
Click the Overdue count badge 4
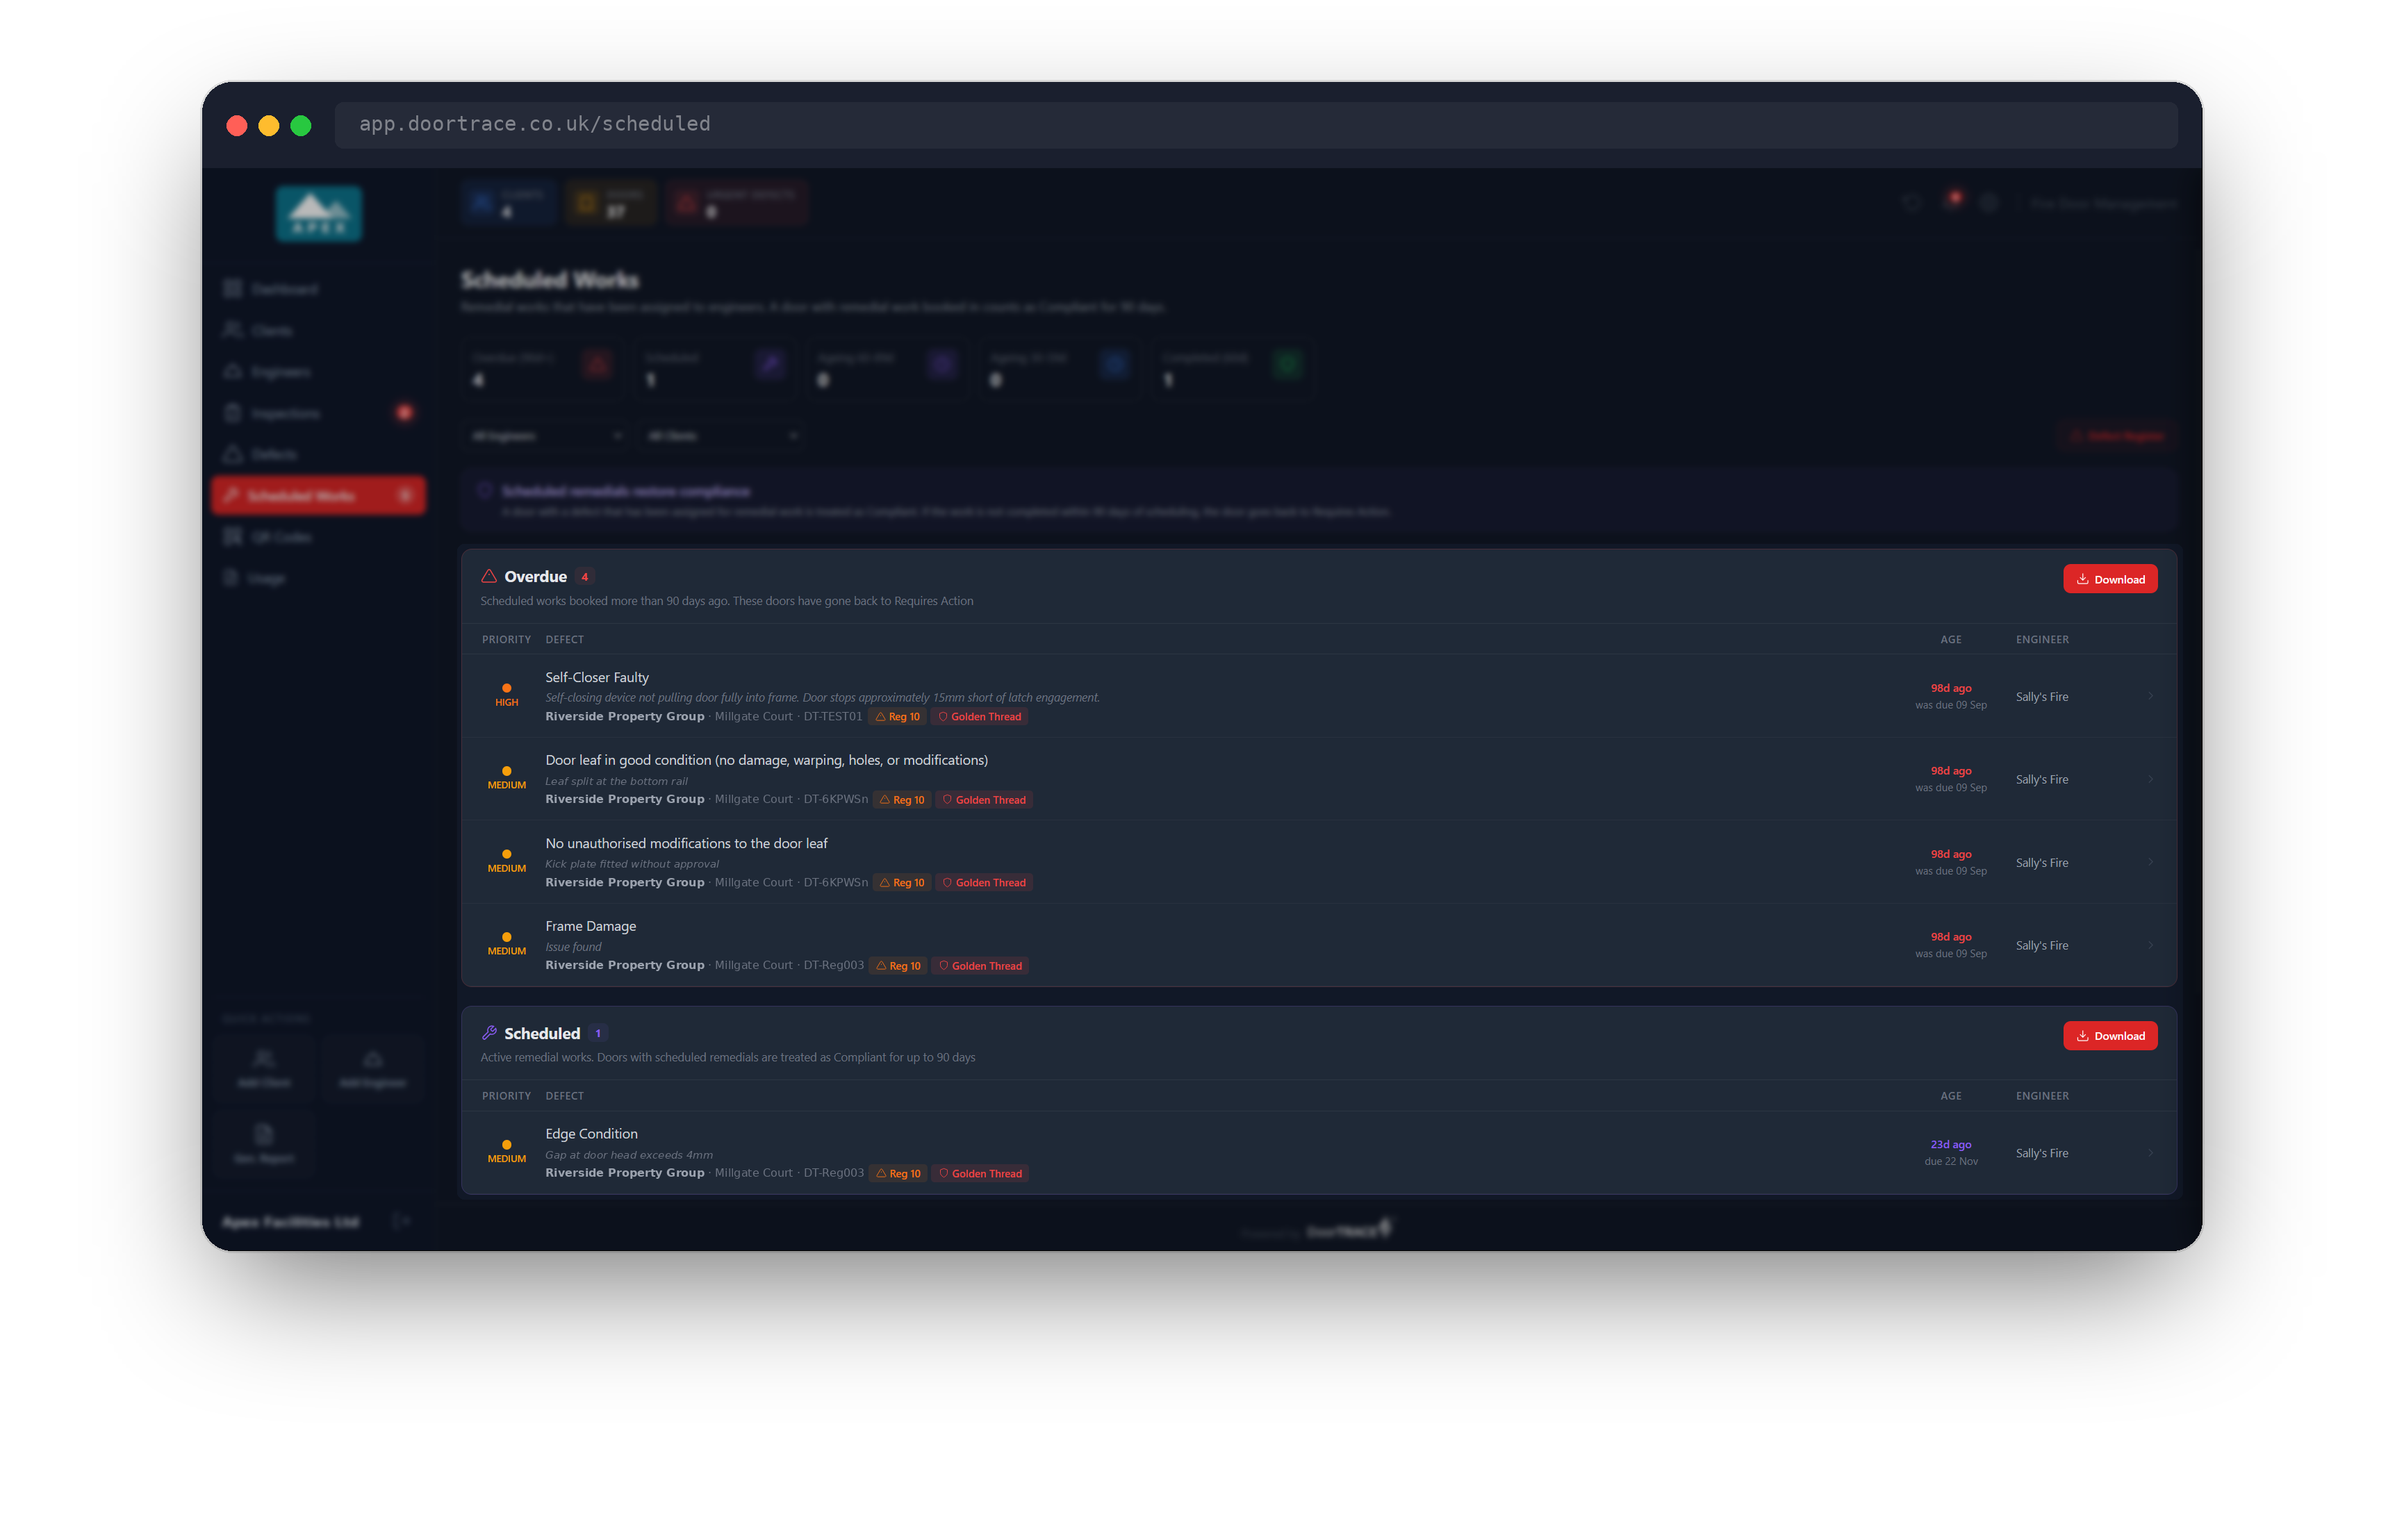[585, 577]
